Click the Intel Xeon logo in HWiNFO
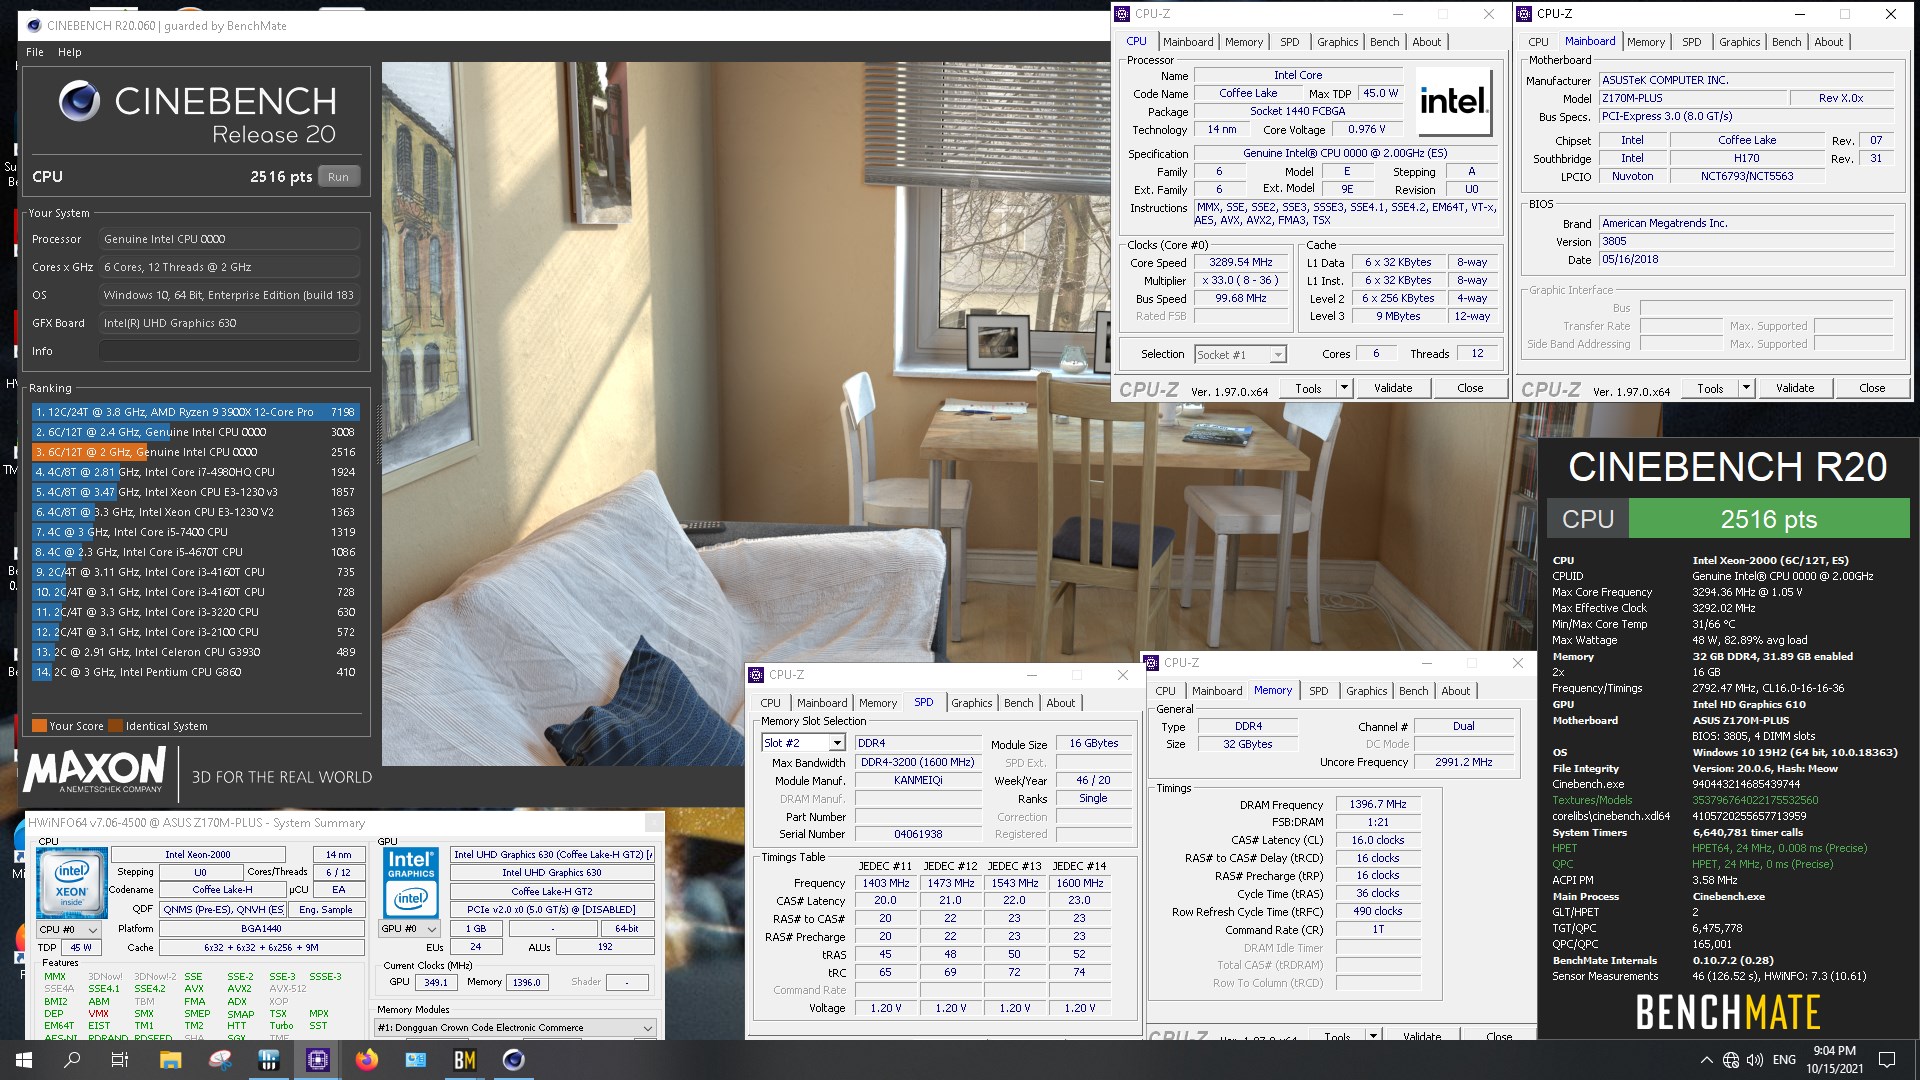Screen dimensions: 1920x1080 72,883
